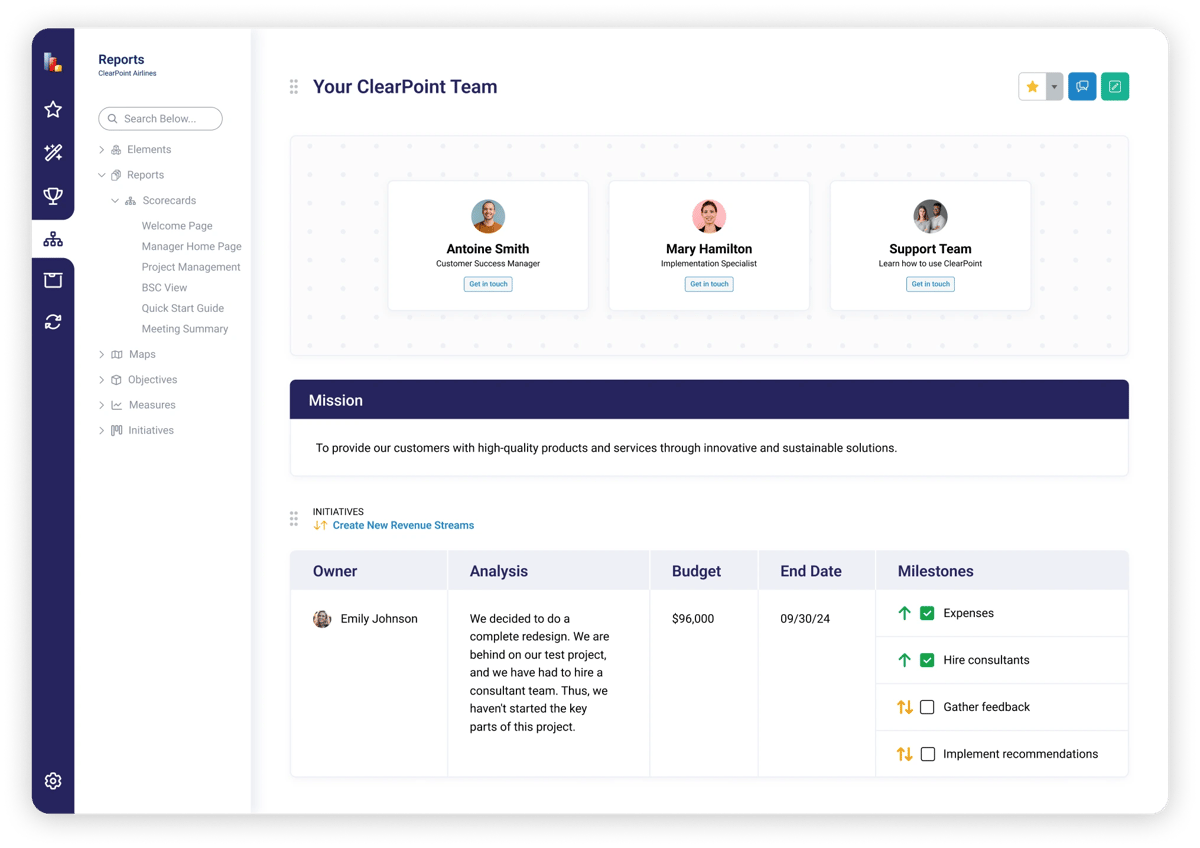Open settings gear in sidebar

53,781
